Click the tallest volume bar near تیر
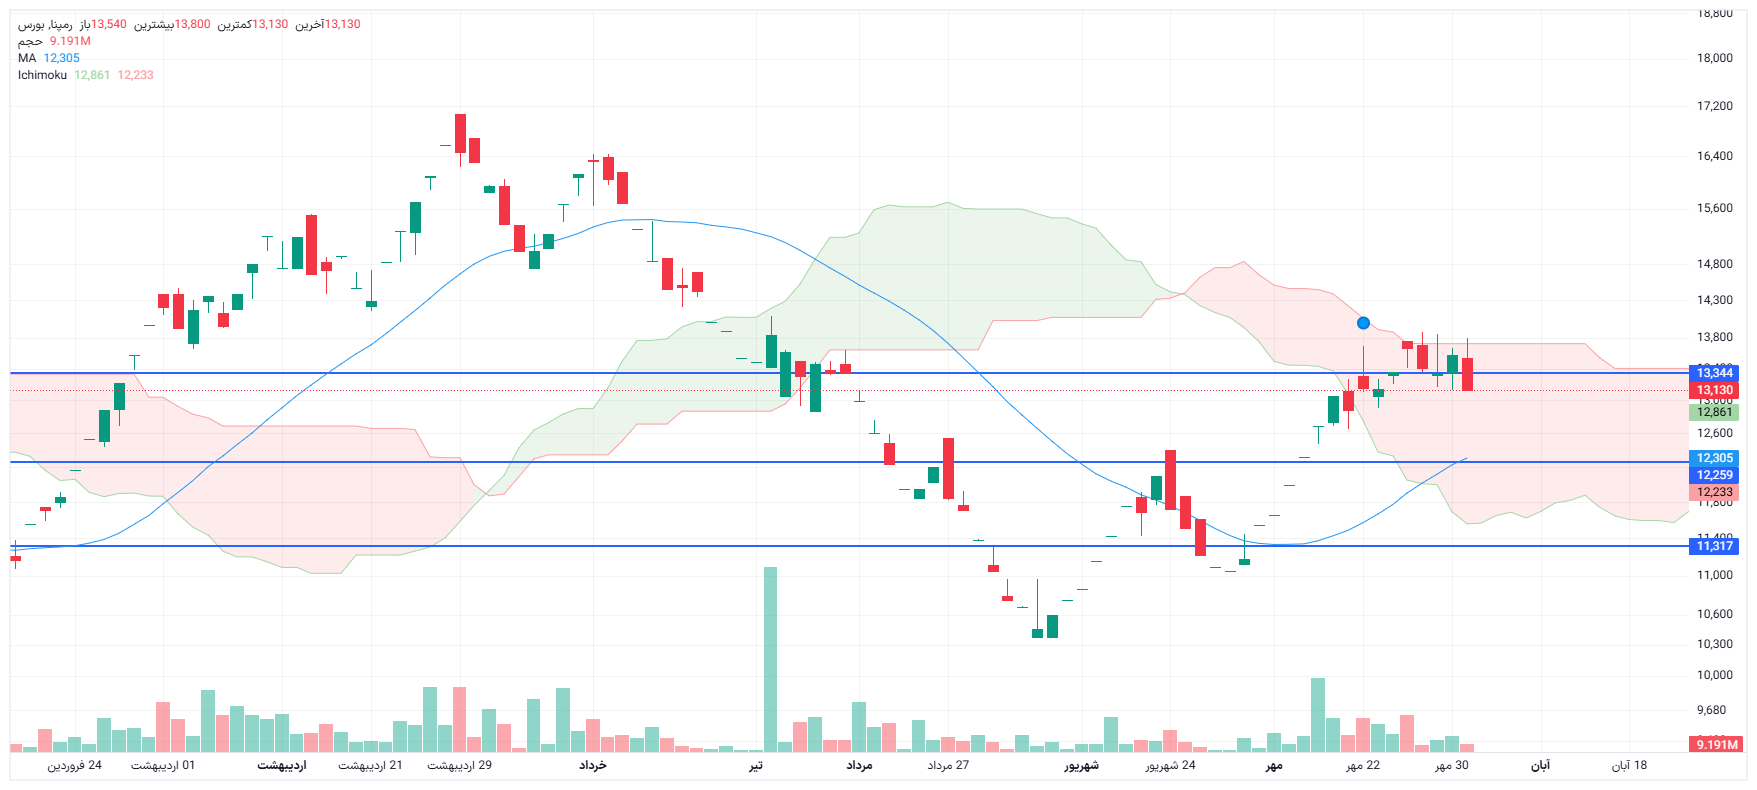Viewport: 1757px width, 790px height. tap(770, 658)
